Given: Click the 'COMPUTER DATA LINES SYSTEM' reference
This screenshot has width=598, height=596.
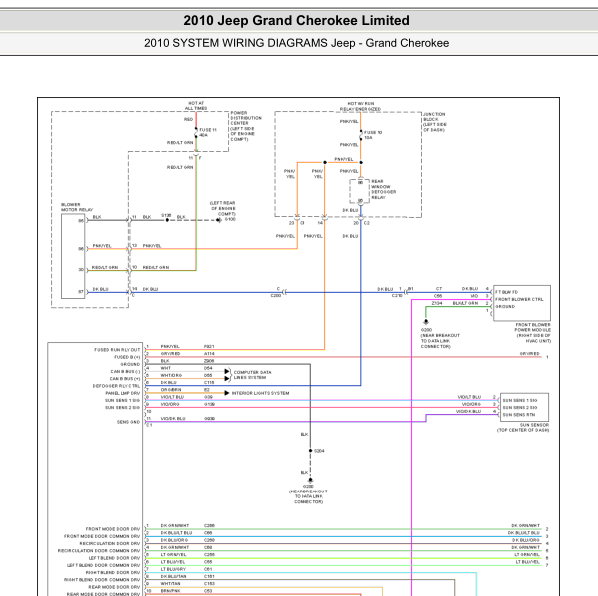Looking at the screenshot, I should coord(252,374).
